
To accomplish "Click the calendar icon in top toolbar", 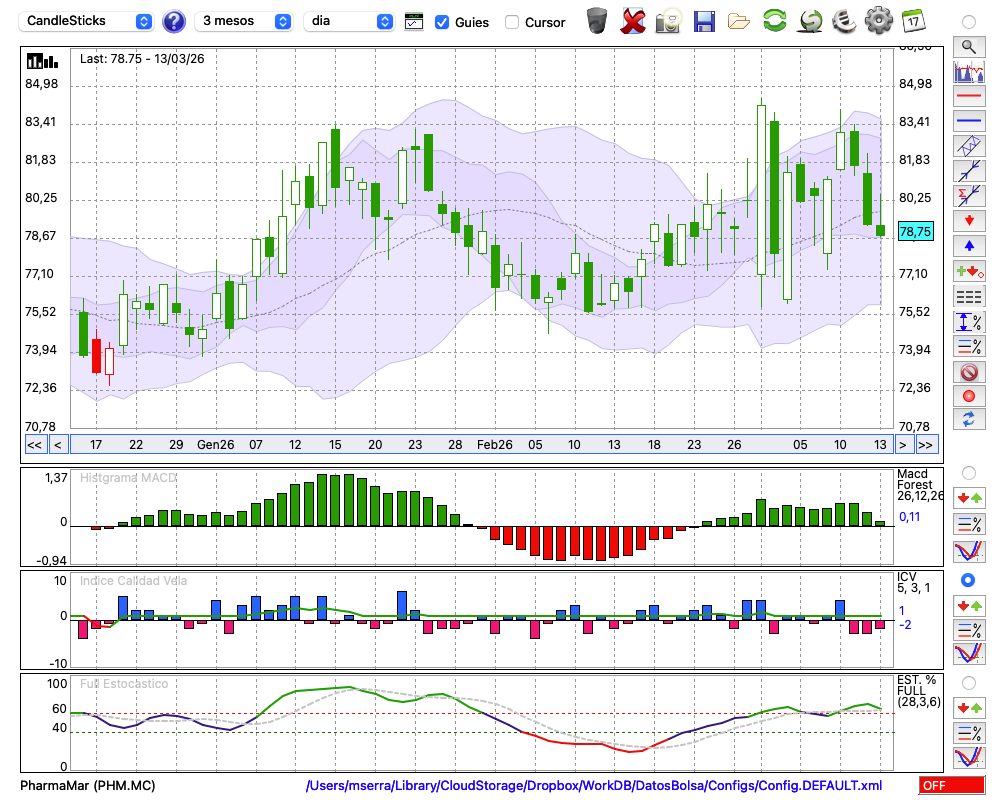I will [912, 20].
